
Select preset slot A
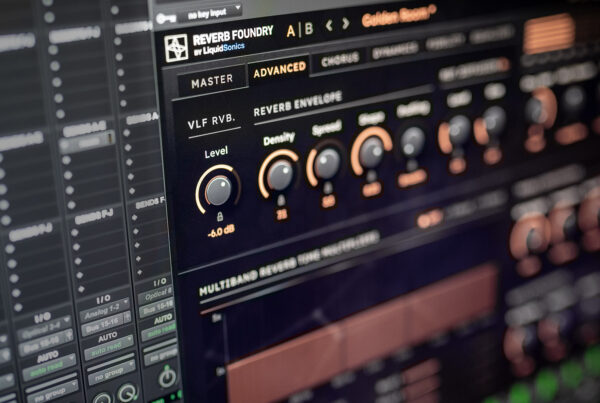pyautogui.click(x=291, y=31)
